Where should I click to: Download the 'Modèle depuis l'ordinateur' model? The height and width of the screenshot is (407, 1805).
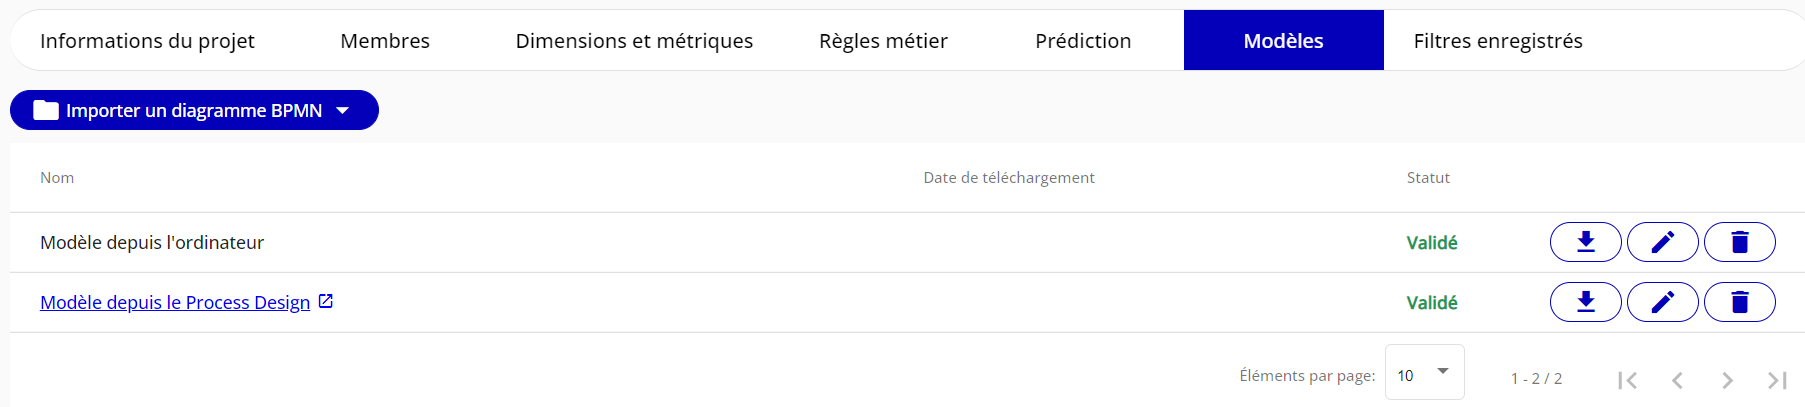(1585, 242)
